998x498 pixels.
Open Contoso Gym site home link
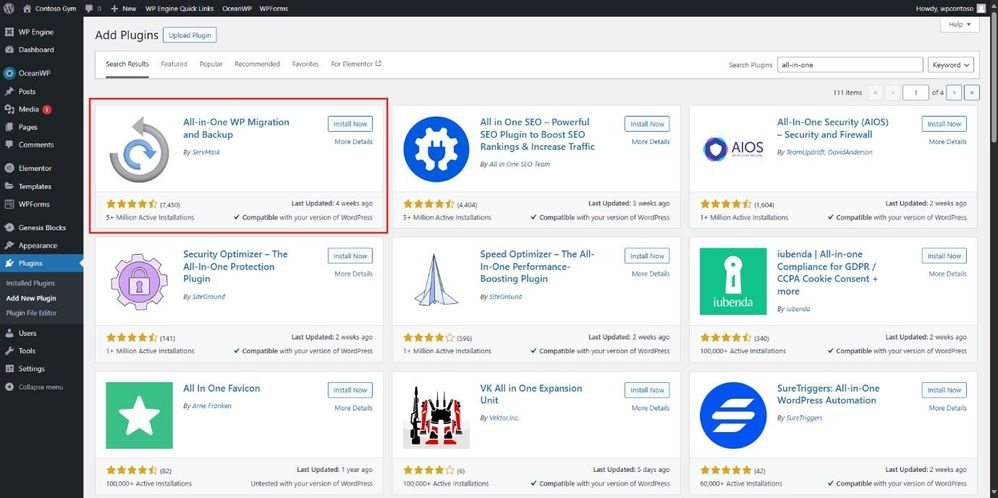point(50,9)
